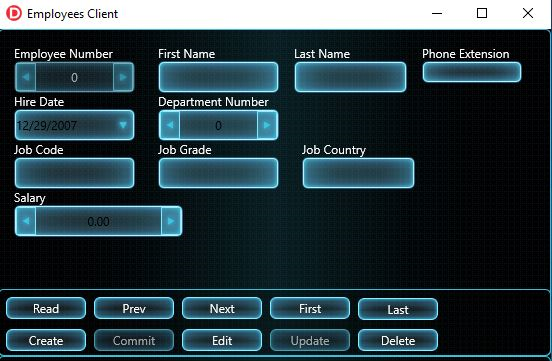The width and height of the screenshot is (552, 361).
Task: Click the Department Number value field
Action: (x=218, y=125)
